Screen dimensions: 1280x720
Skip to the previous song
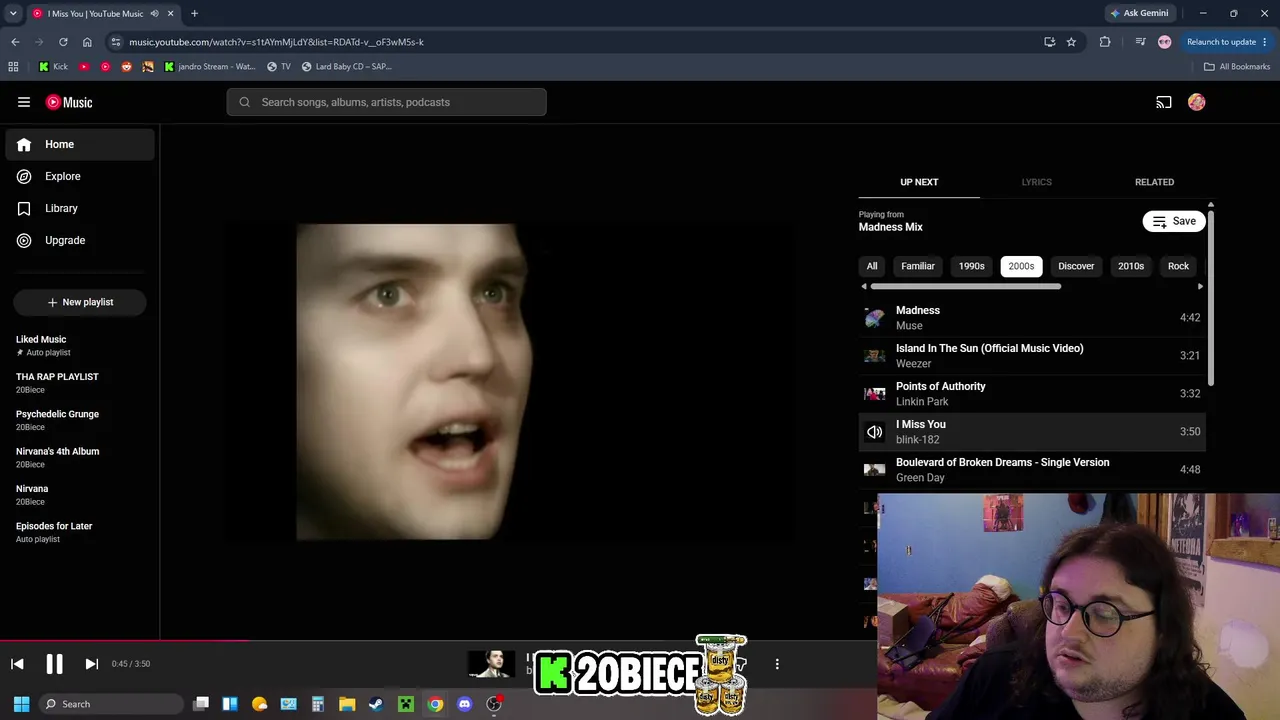coord(17,664)
